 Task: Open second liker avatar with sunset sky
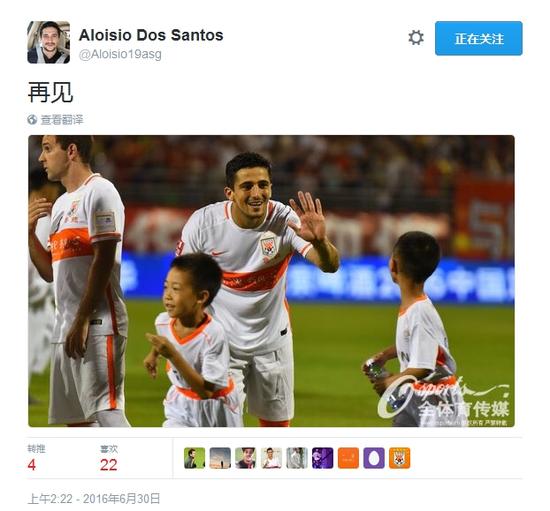pos(220,458)
